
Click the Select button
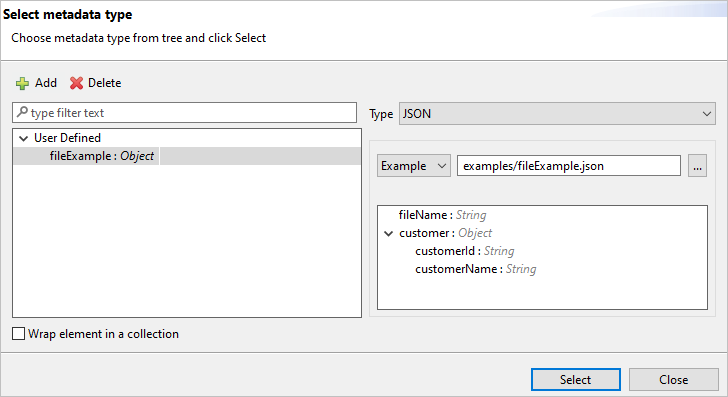576,379
